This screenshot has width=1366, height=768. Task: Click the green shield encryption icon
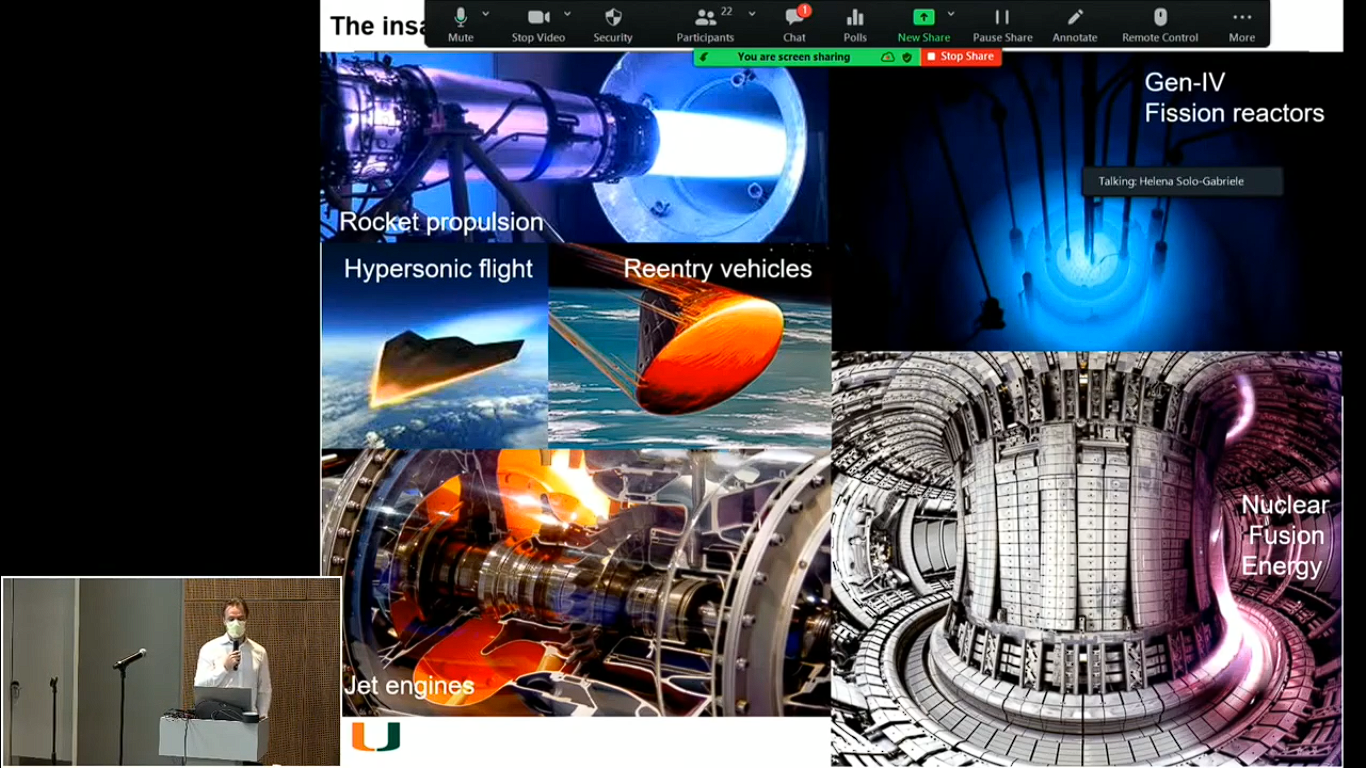click(x=907, y=57)
